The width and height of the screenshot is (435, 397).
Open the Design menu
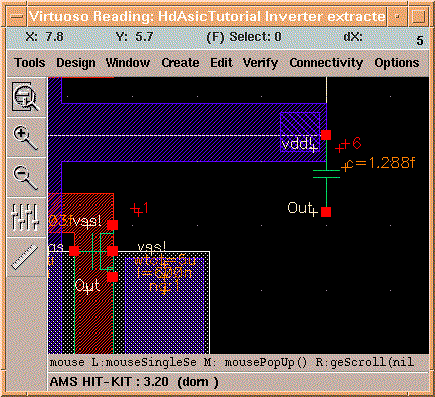click(76, 63)
